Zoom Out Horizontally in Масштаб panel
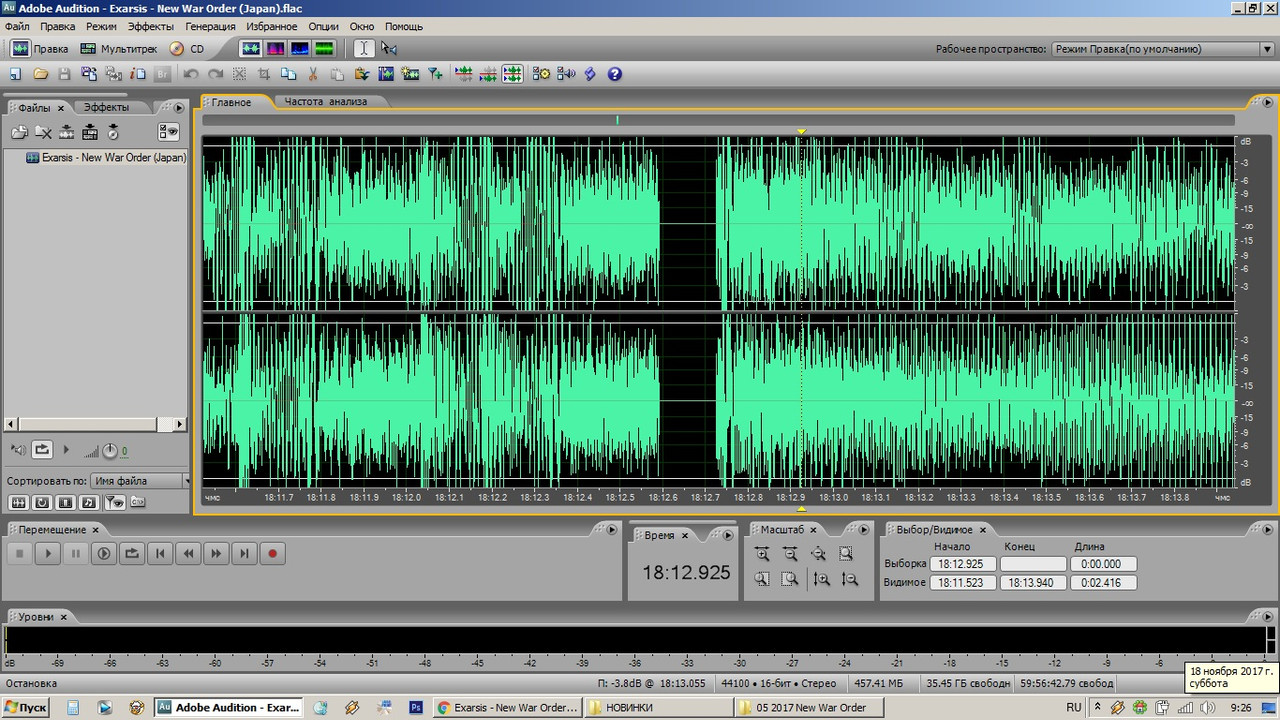The image size is (1280, 720). (x=790, y=554)
